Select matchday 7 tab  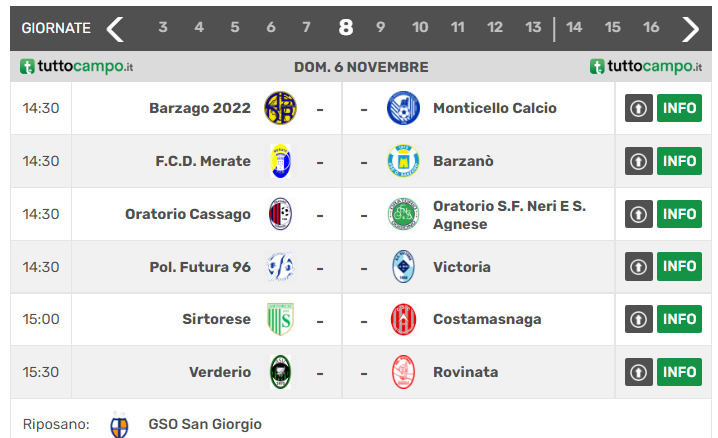coord(307,28)
